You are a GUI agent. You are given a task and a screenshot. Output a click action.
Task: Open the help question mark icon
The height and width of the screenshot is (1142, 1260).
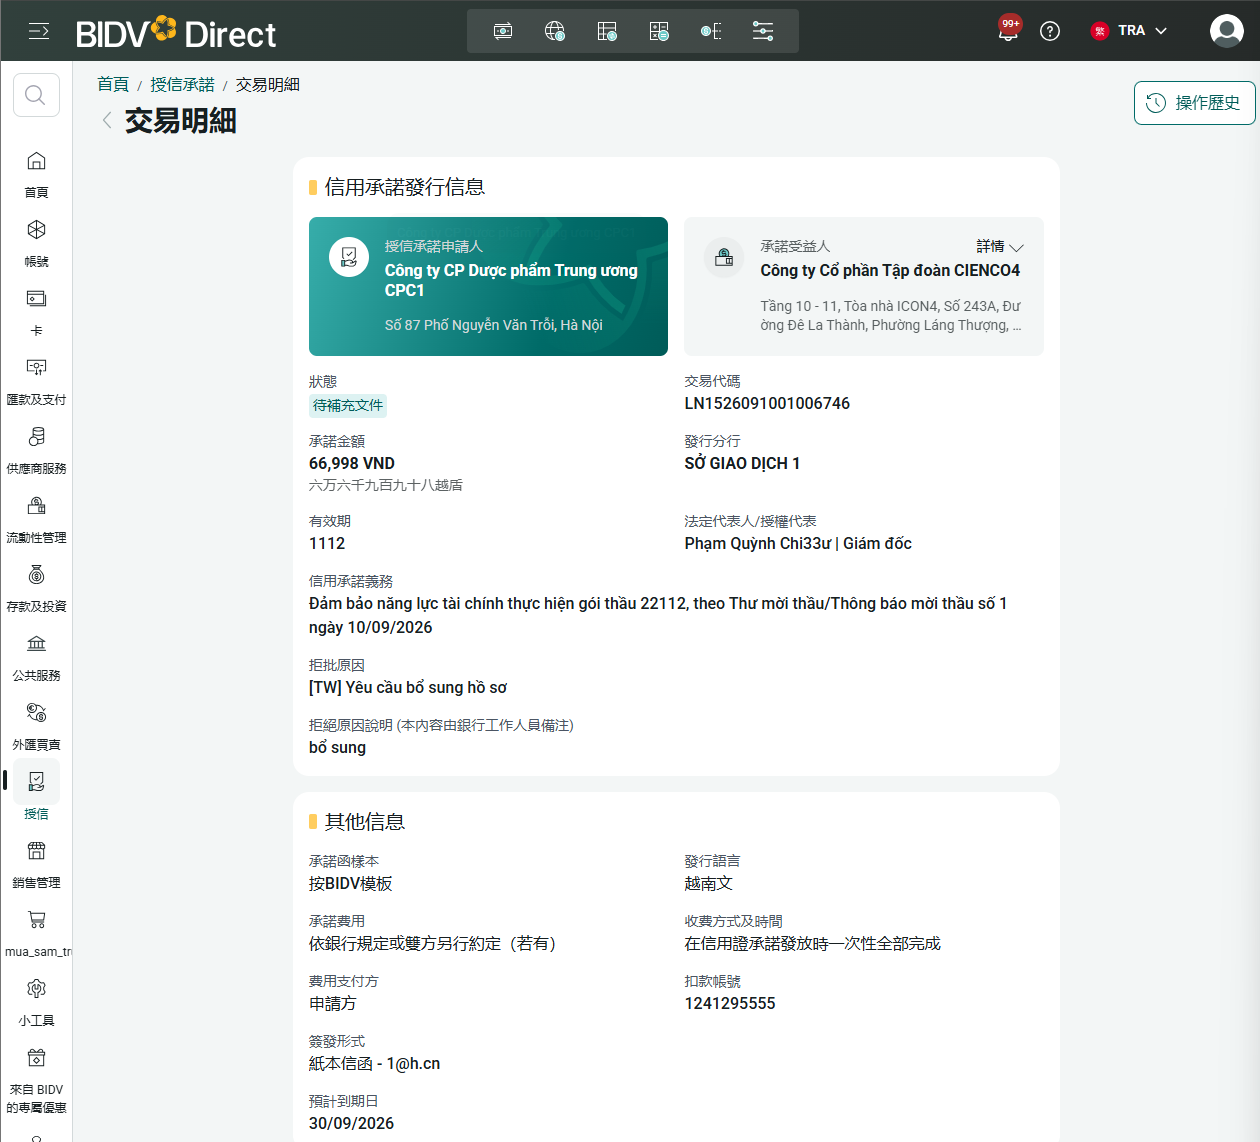[1050, 31]
